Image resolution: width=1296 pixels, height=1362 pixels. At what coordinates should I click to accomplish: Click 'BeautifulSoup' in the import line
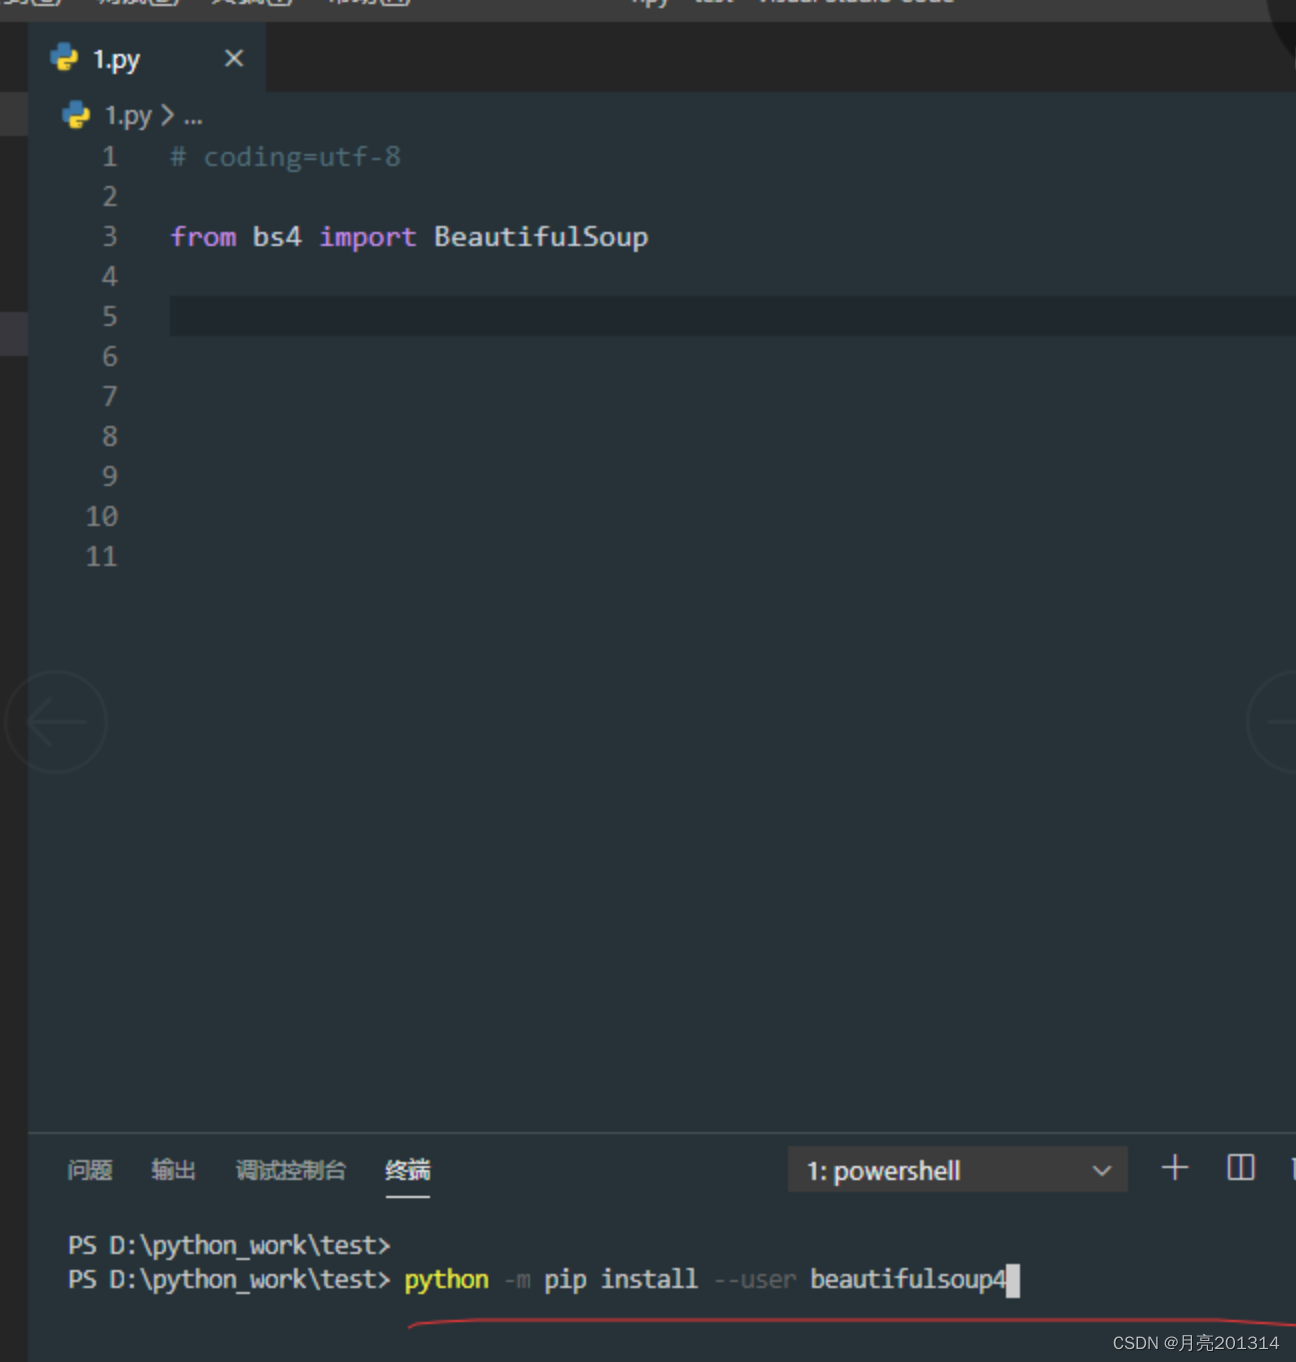pos(541,237)
